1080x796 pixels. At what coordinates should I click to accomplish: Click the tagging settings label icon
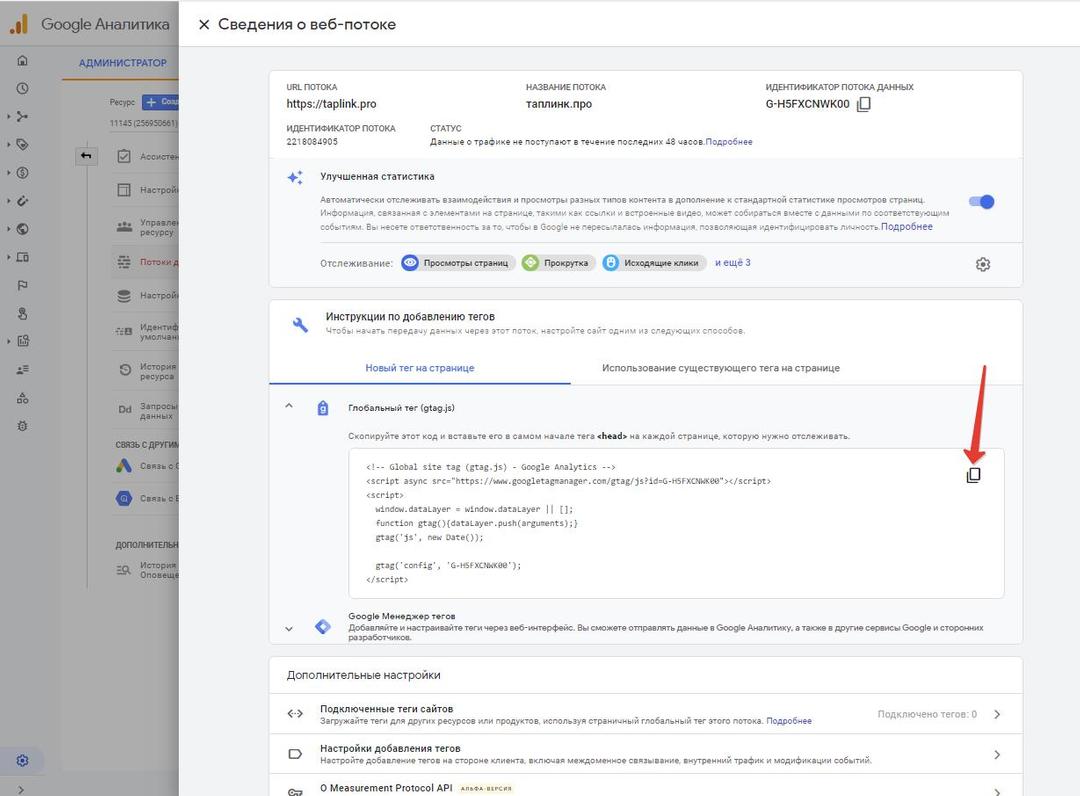coord(295,754)
